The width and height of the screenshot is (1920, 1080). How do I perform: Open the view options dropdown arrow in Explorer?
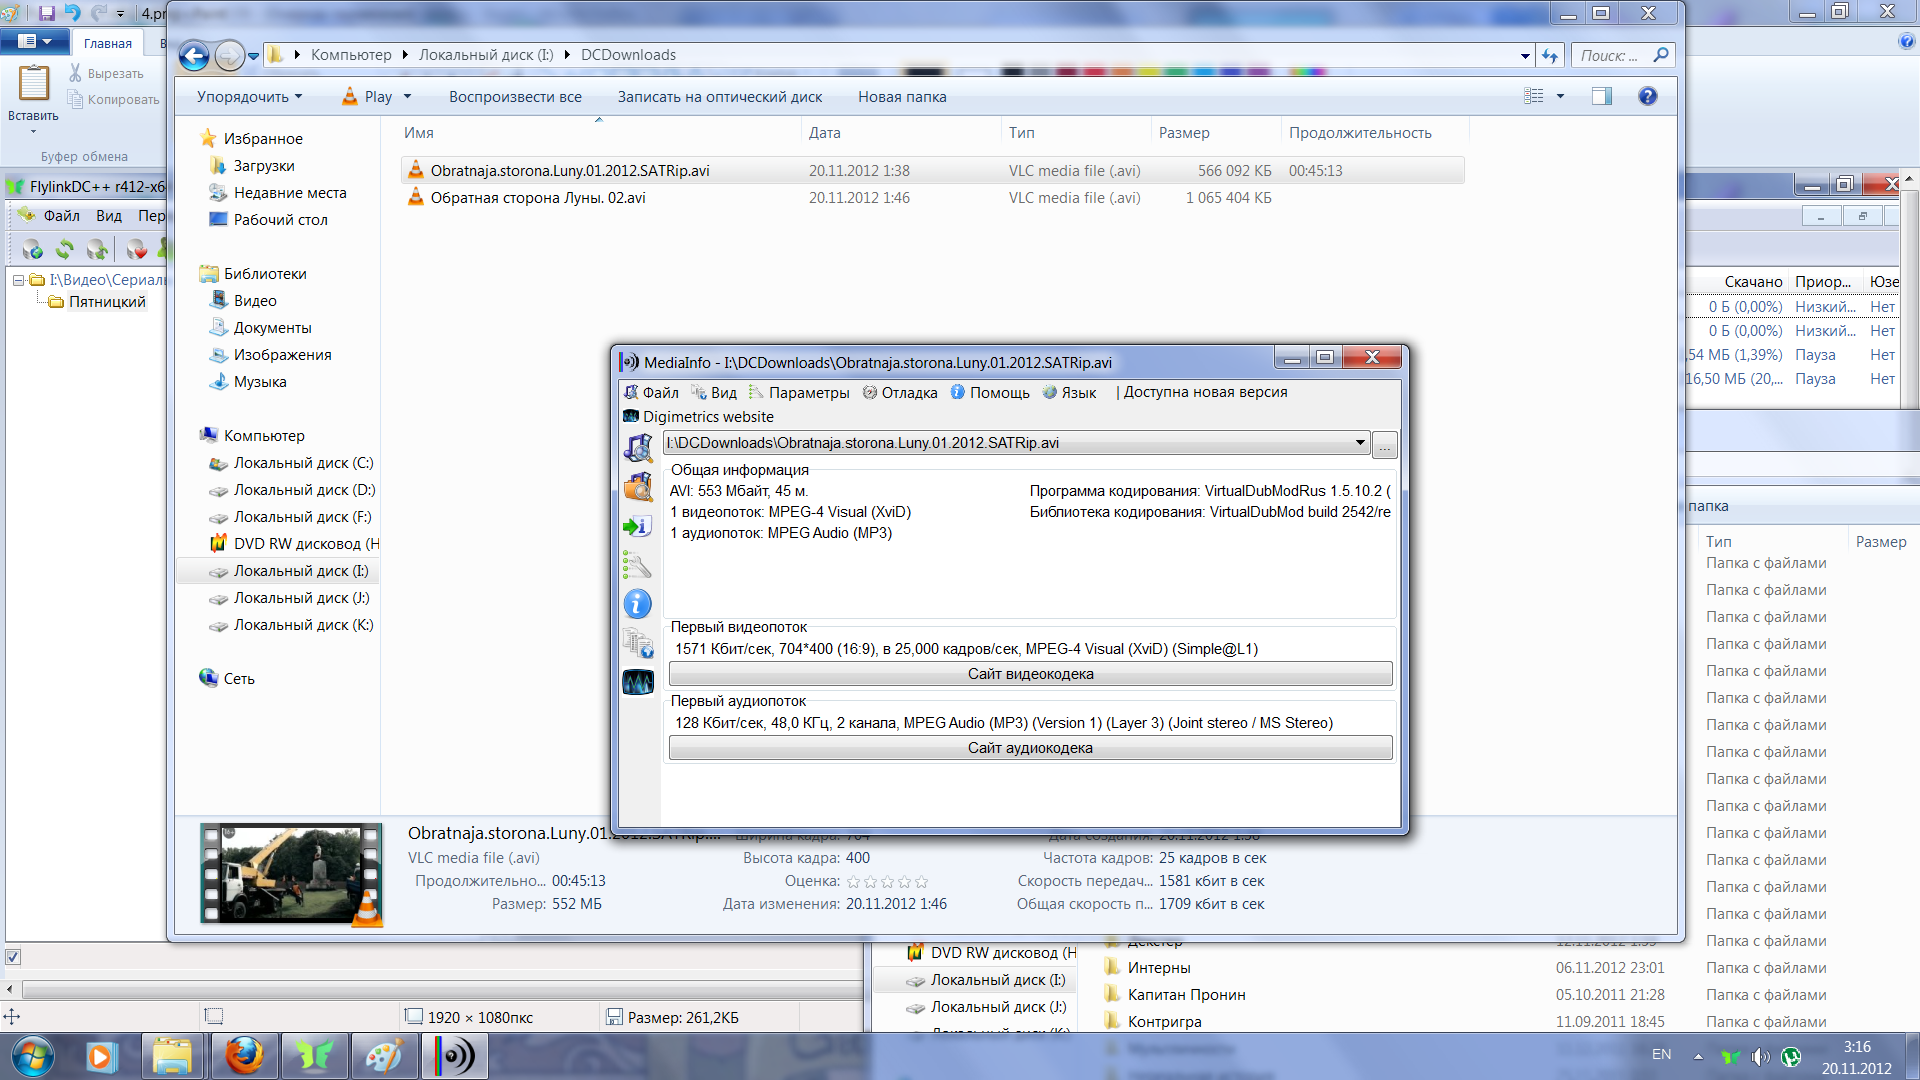pos(1560,96)
